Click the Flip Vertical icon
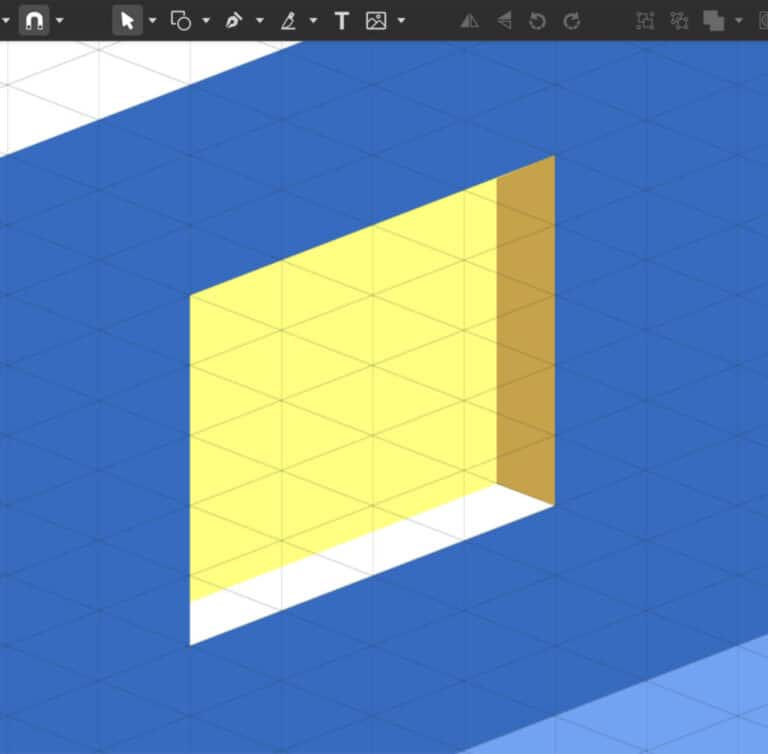Viewport: 768px width, 754px height. 504,21
